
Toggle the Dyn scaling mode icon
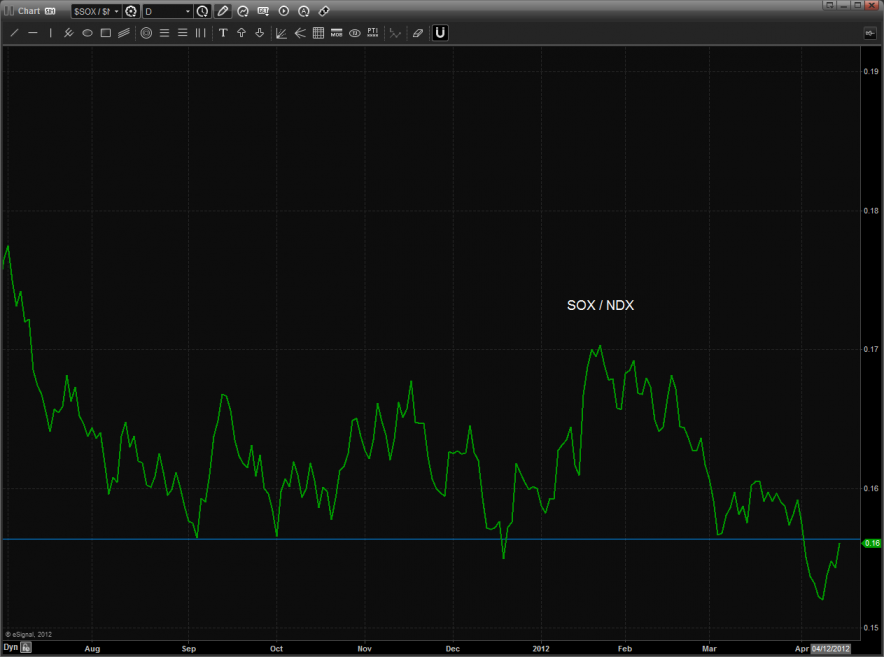[x=27, y=648]
